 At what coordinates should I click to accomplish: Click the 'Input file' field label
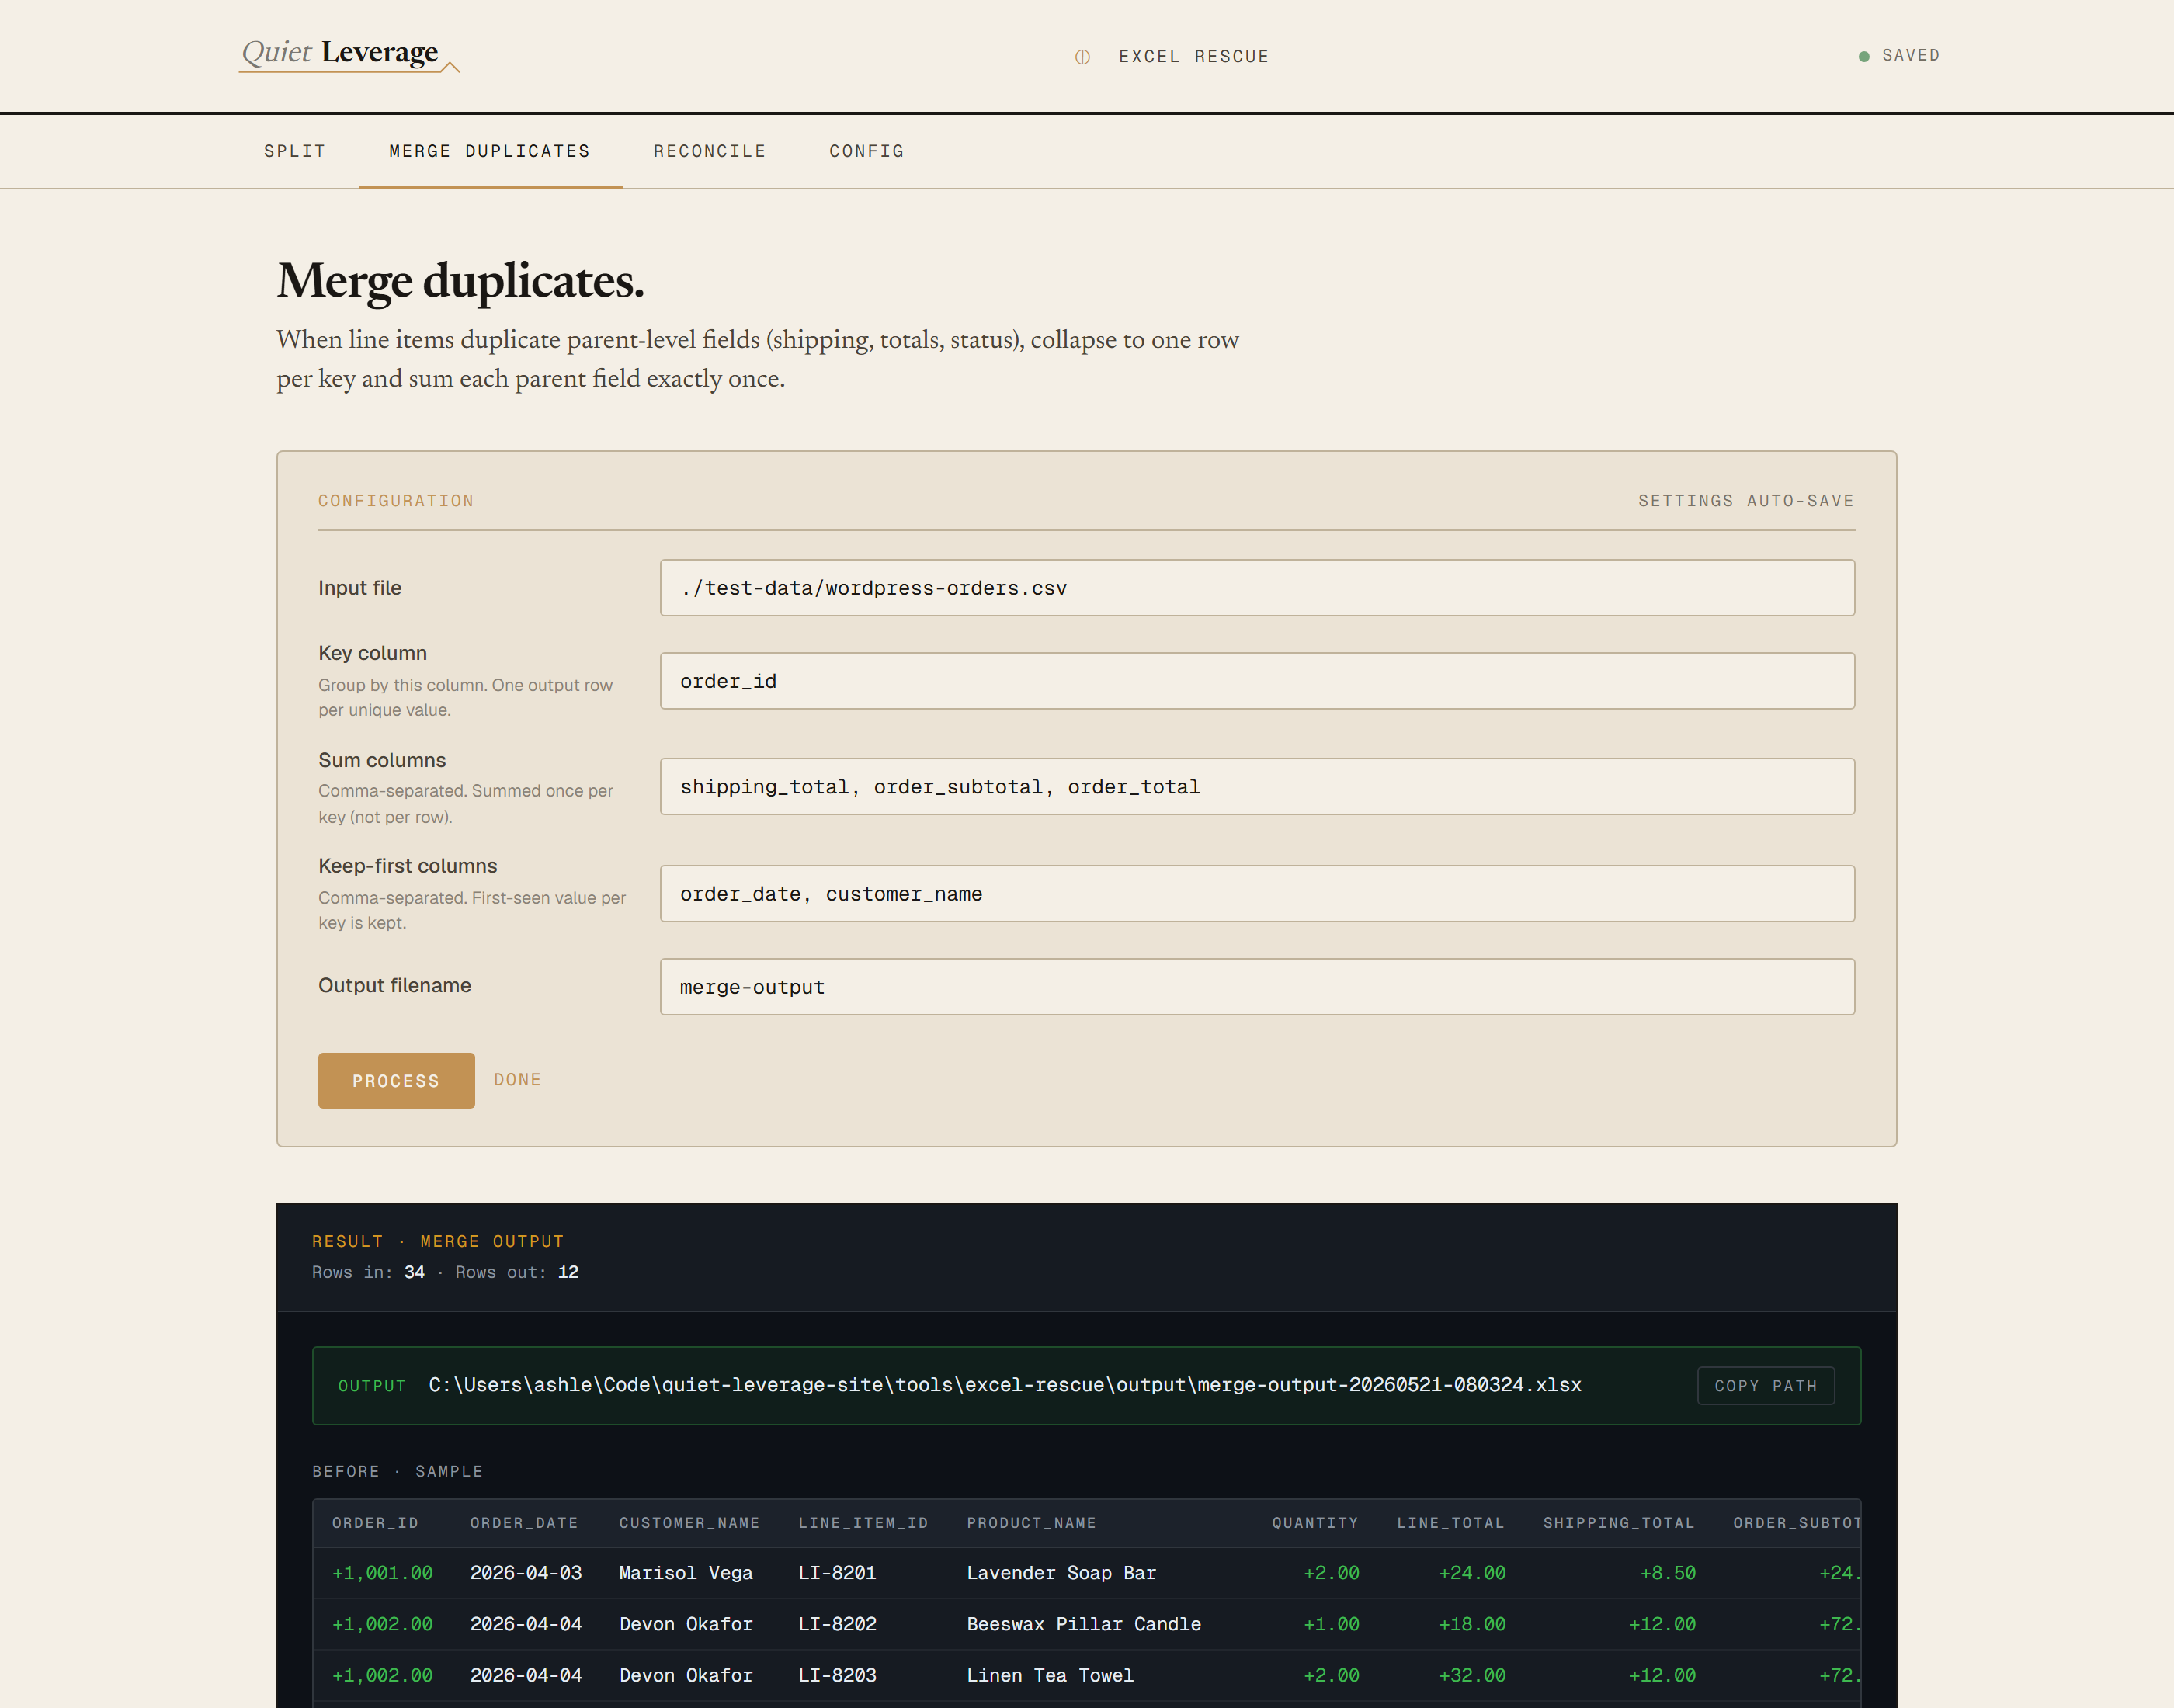(x=360, y=588)
